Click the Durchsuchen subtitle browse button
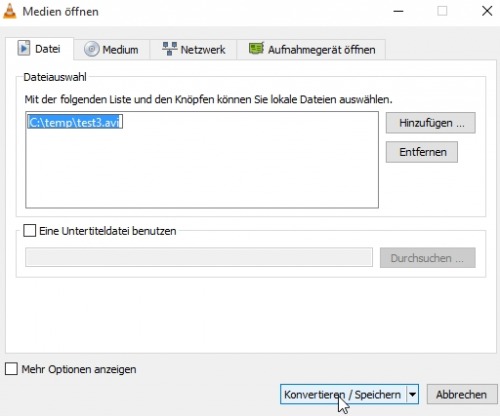The image size is (500, 416). pos(428,258)
